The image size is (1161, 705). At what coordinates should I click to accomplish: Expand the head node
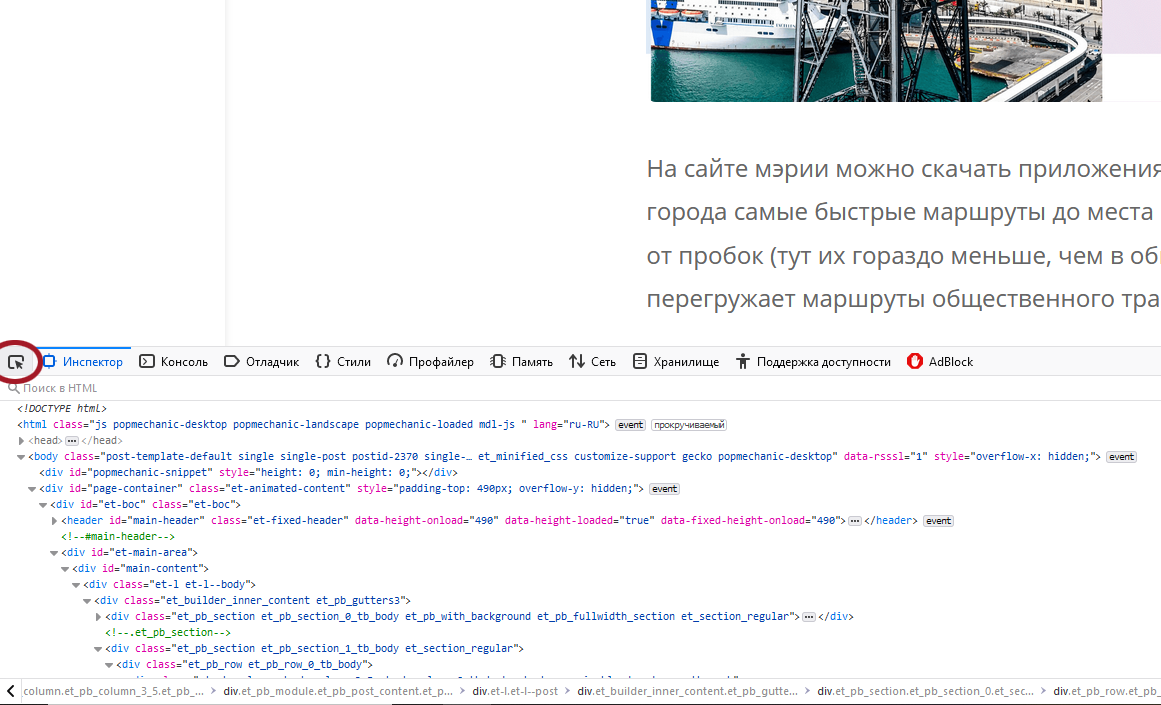(22, 441)
